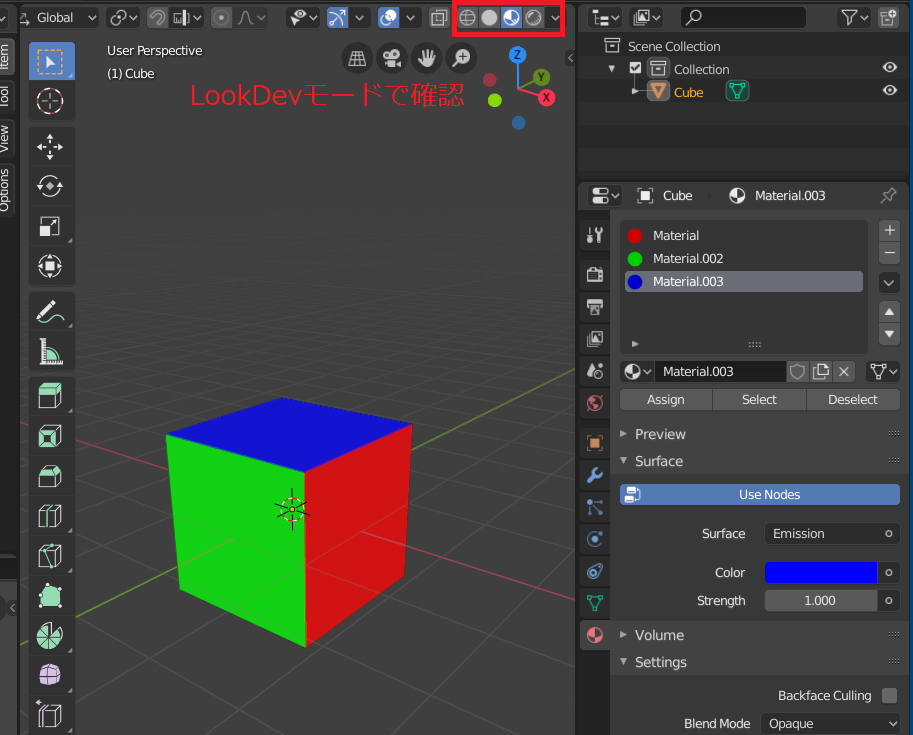Screen dimensions: 913x735
Task: Pick the Inset Faces tool
Action: pyautogui.click(x=50, y=436)
